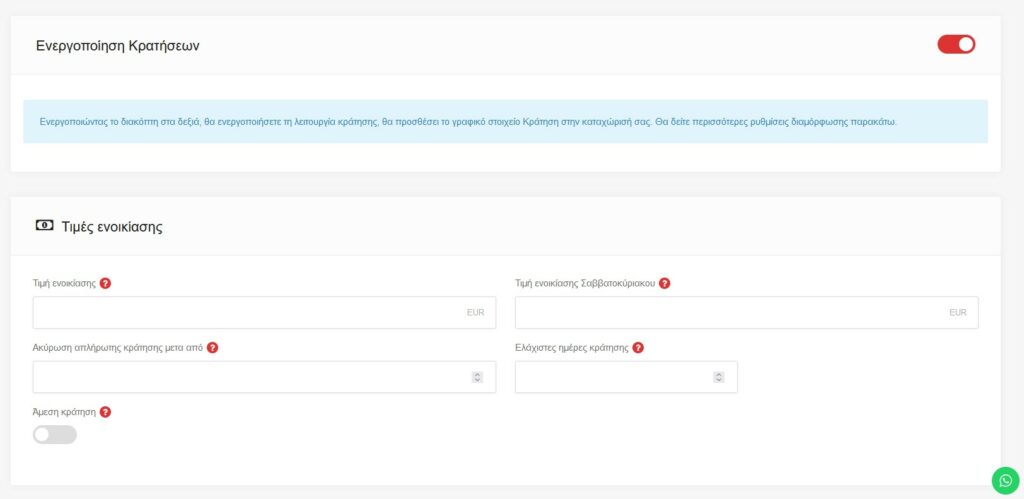Screen dimensions: 1024x499
Task: Click help icon next to Τιμή ενοικίασης
Action: pyautogui.click(x=106, y=283)
